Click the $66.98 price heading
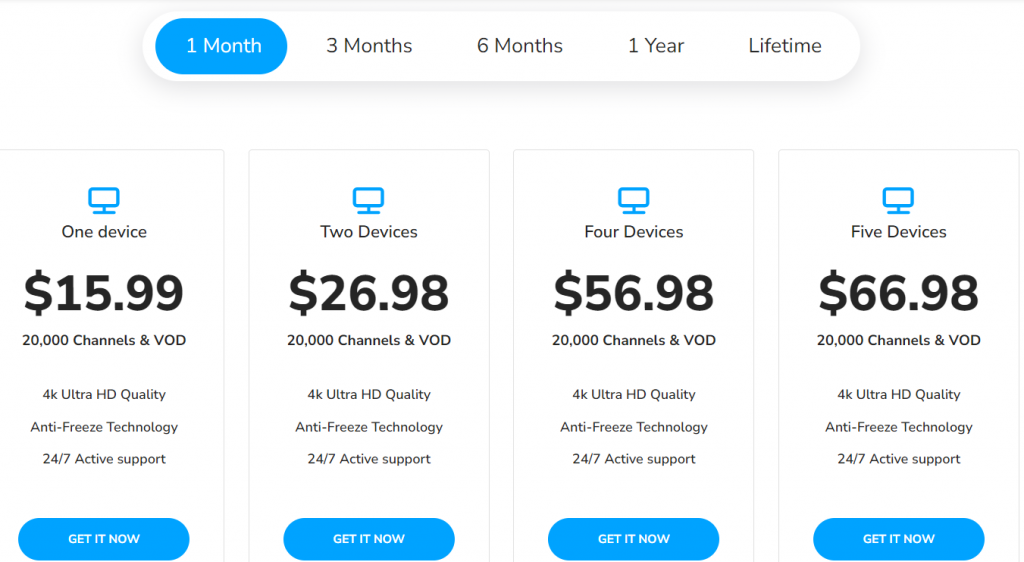Image resolution: width=1024 pixels, height=562 pixels. pyautogui.click(x=899, y=292)
